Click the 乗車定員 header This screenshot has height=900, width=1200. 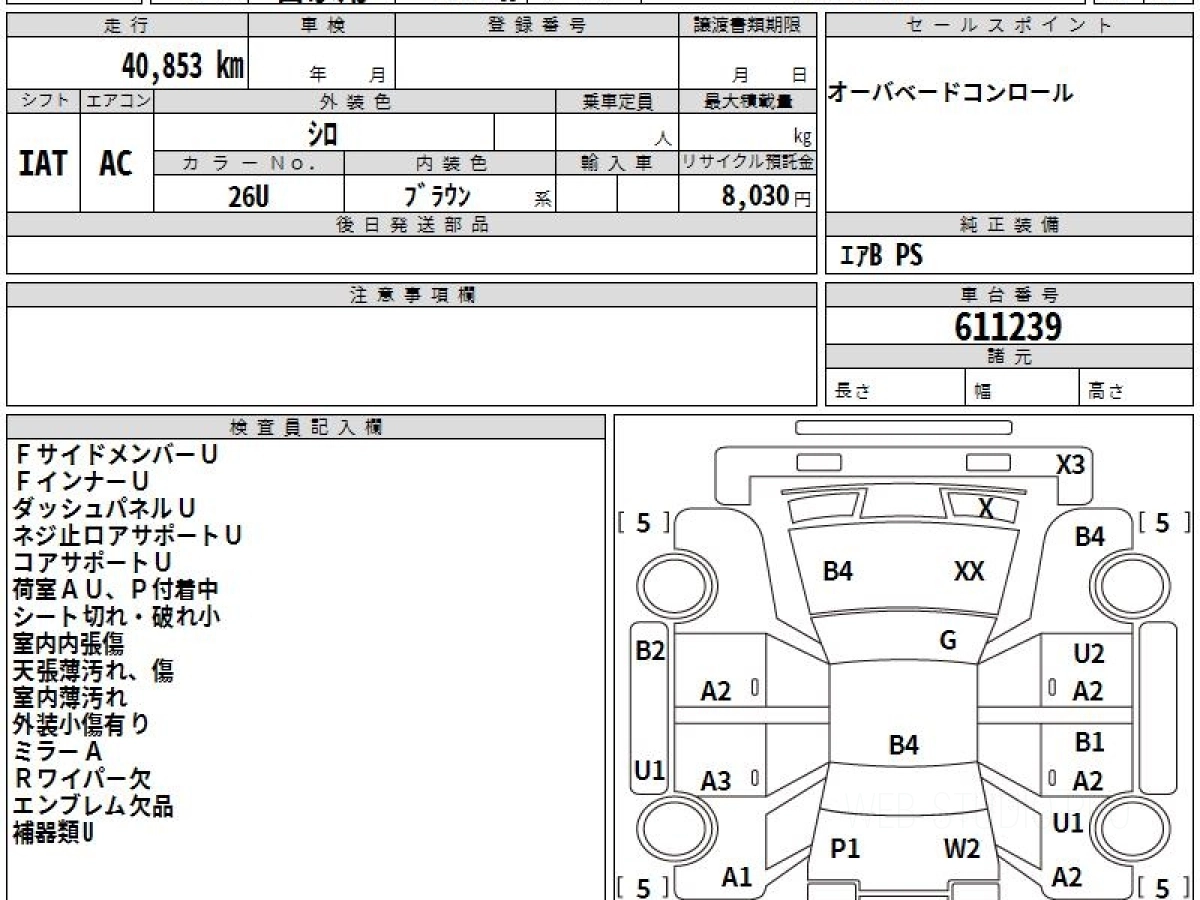(617, 101)
